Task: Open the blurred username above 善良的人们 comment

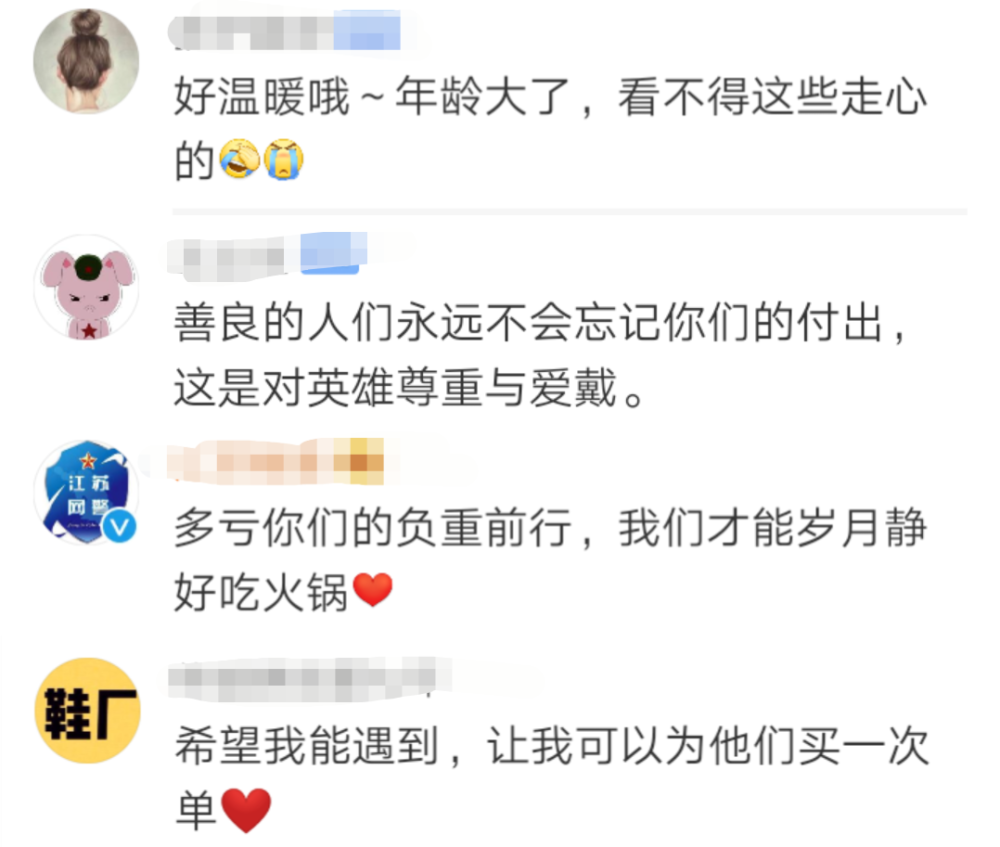Action: 233,258
